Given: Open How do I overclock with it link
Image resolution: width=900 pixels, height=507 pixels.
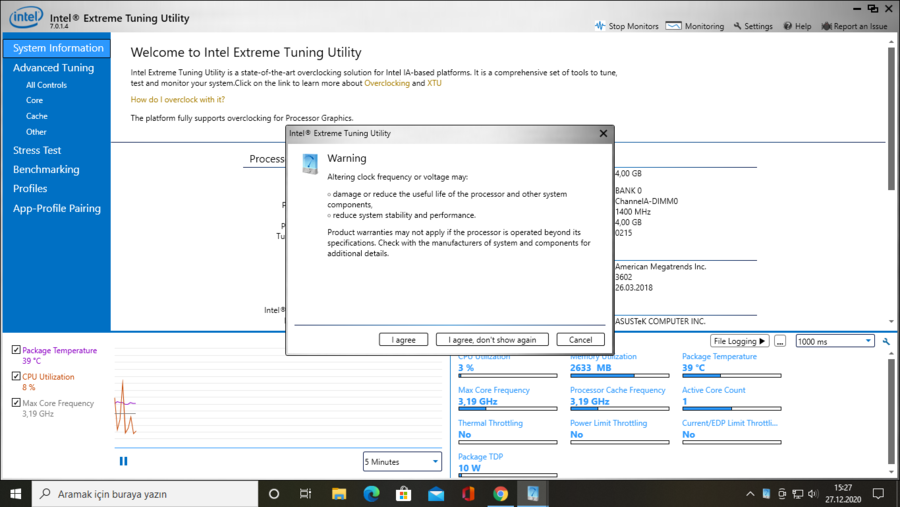Looking at the screenshot, I should coord(177,99).
